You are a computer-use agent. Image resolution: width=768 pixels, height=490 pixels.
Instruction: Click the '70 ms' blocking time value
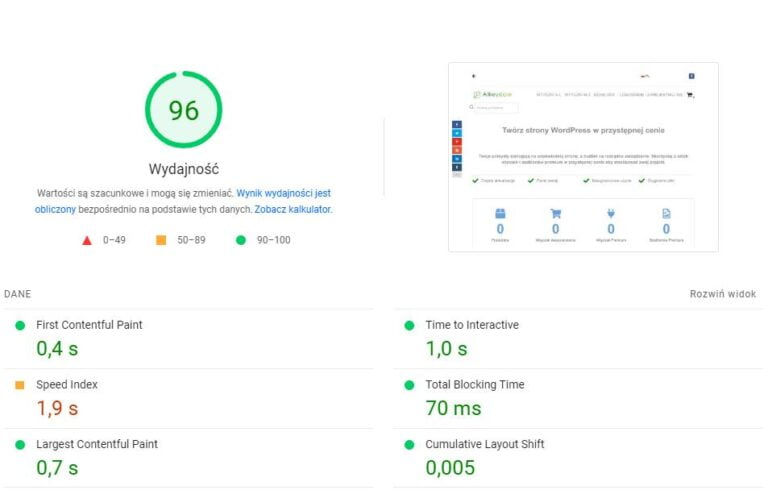(454, 409)
